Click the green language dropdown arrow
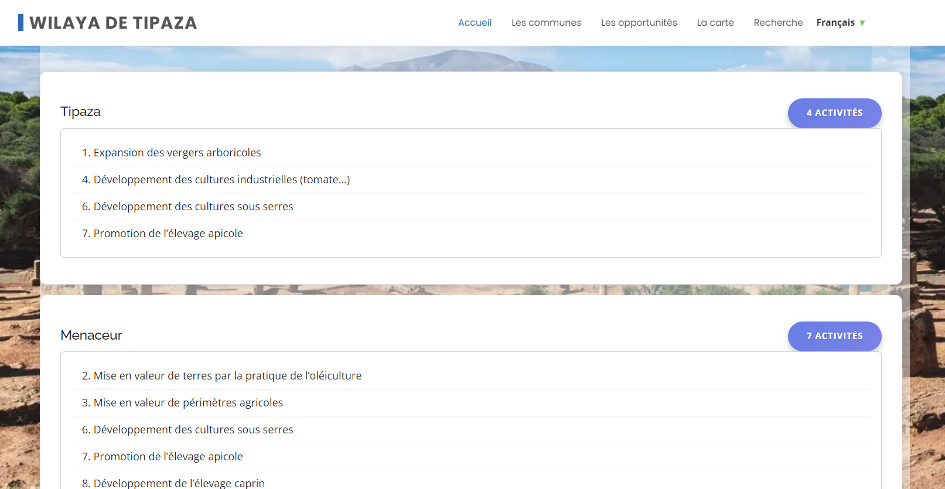This screenshot has width=945, height=489. pos(862,23)
